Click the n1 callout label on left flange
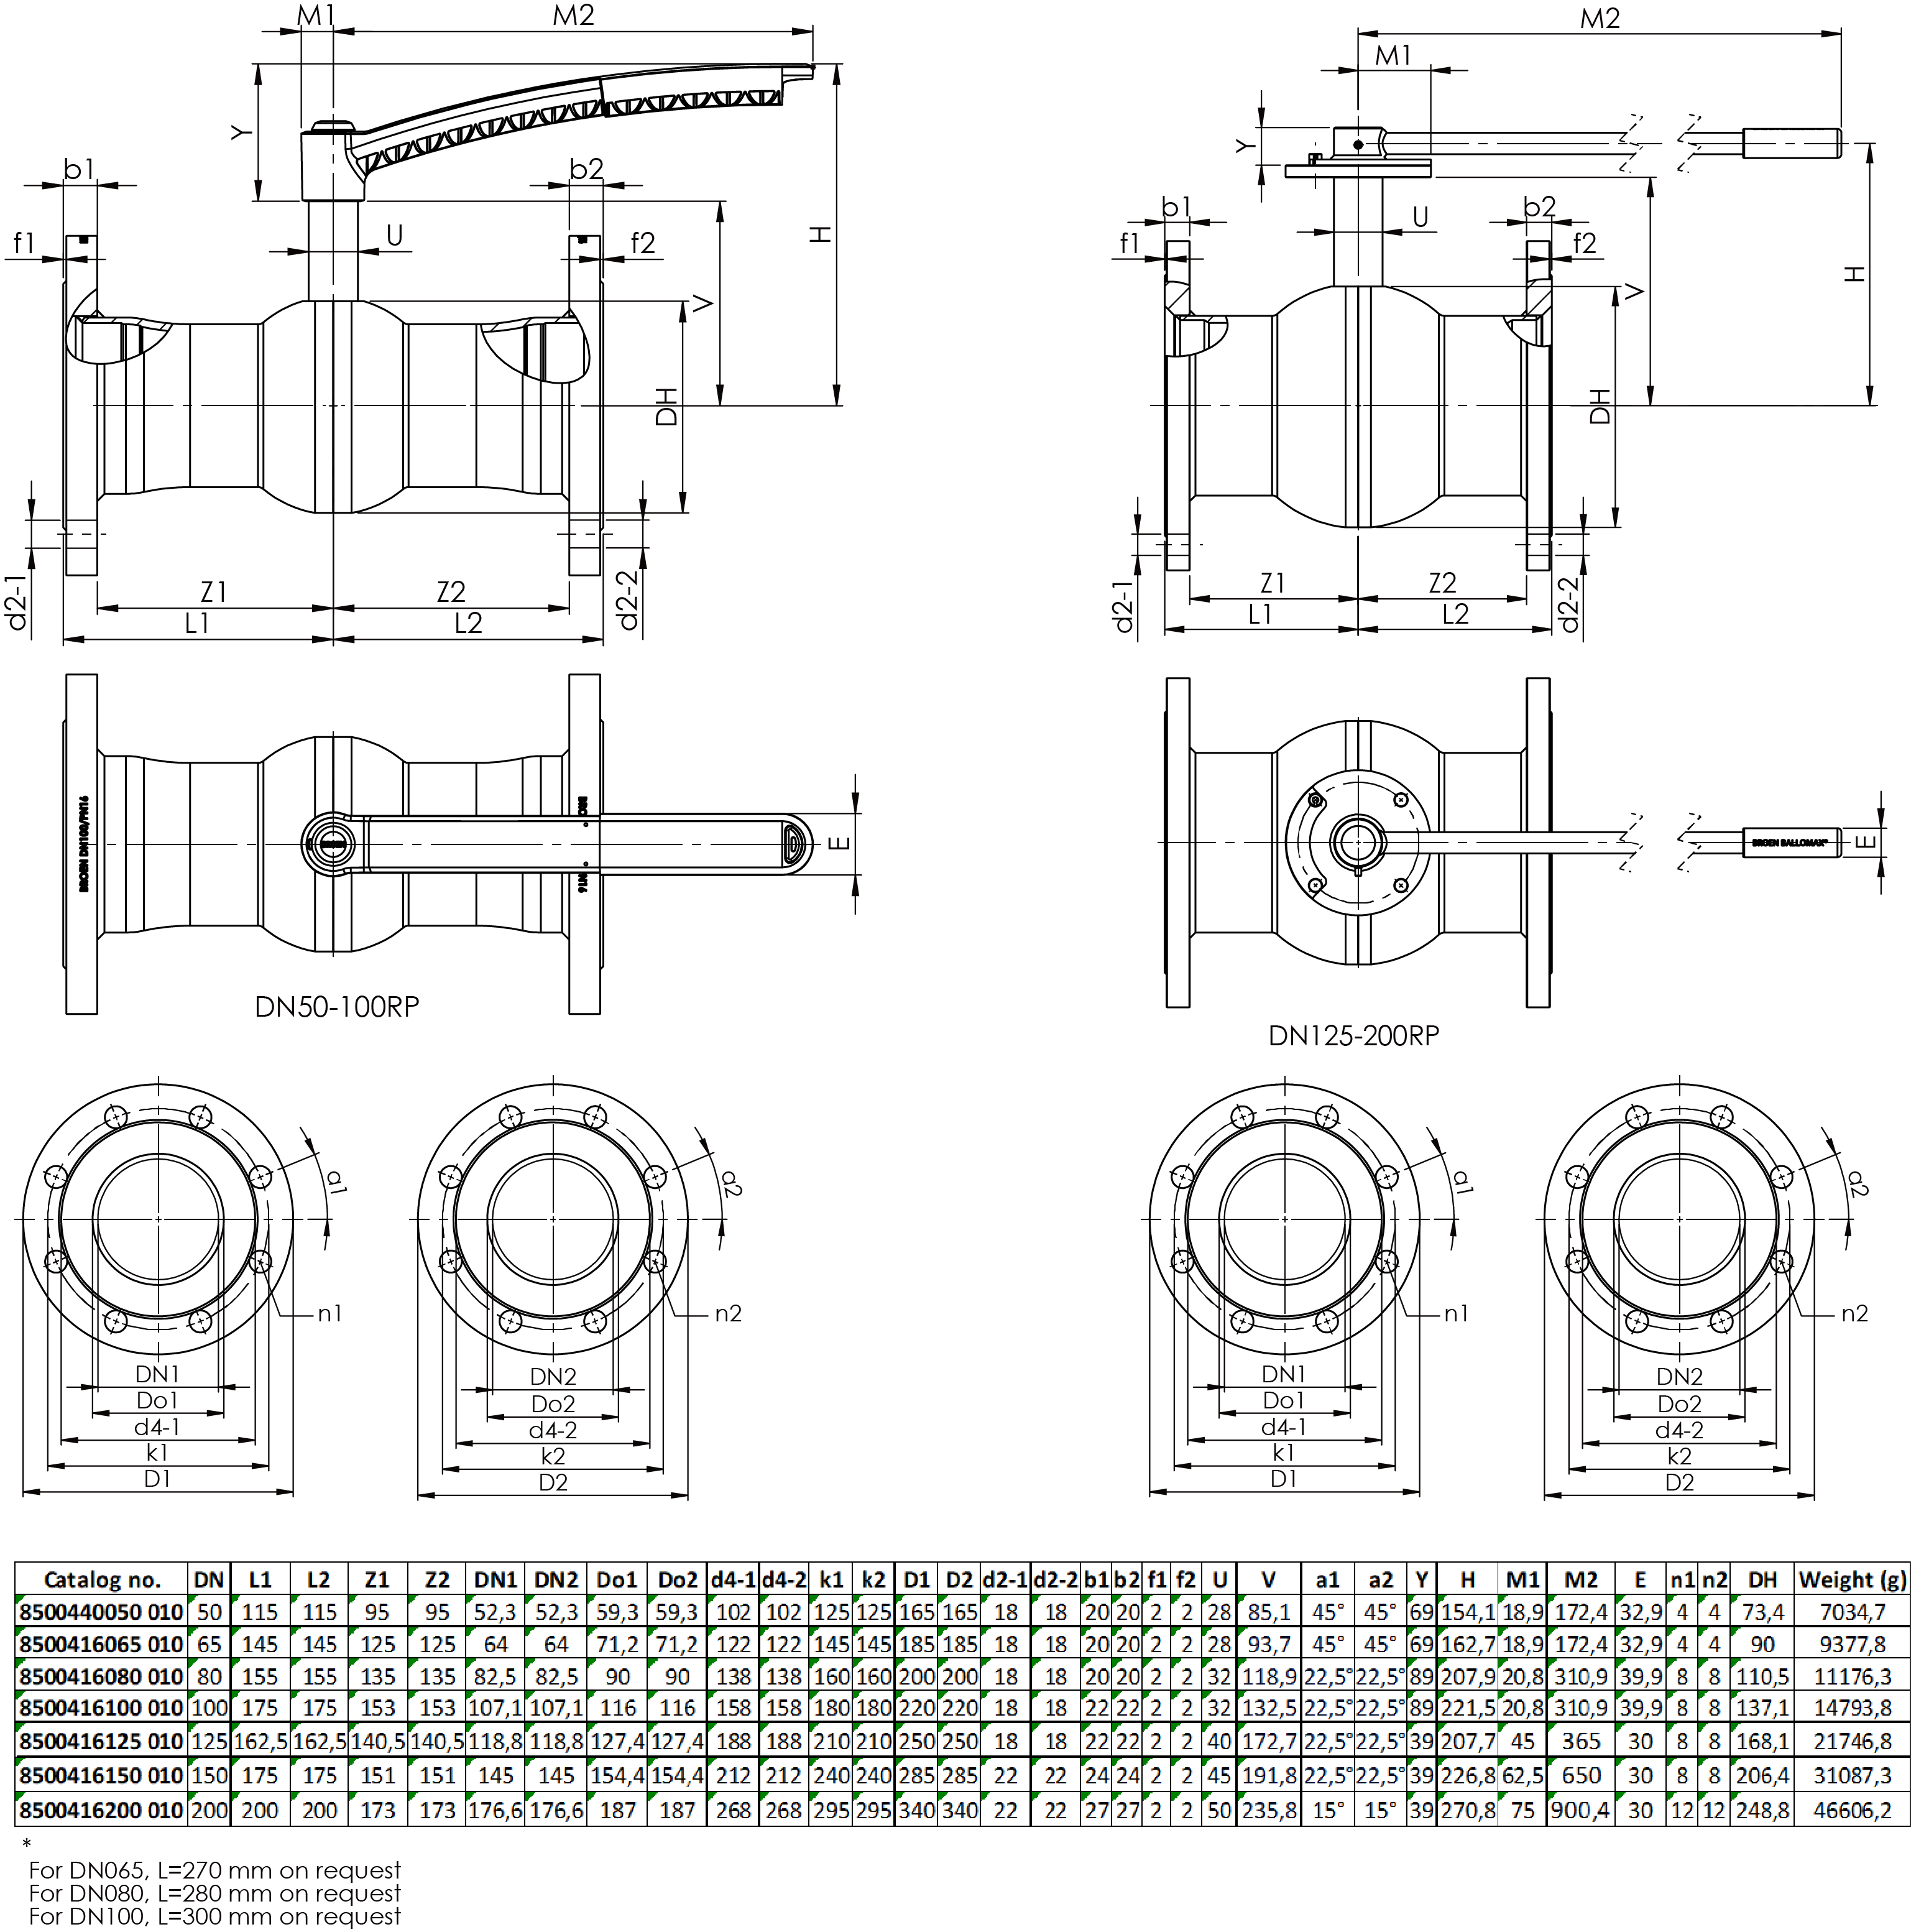 [330, 1314]
